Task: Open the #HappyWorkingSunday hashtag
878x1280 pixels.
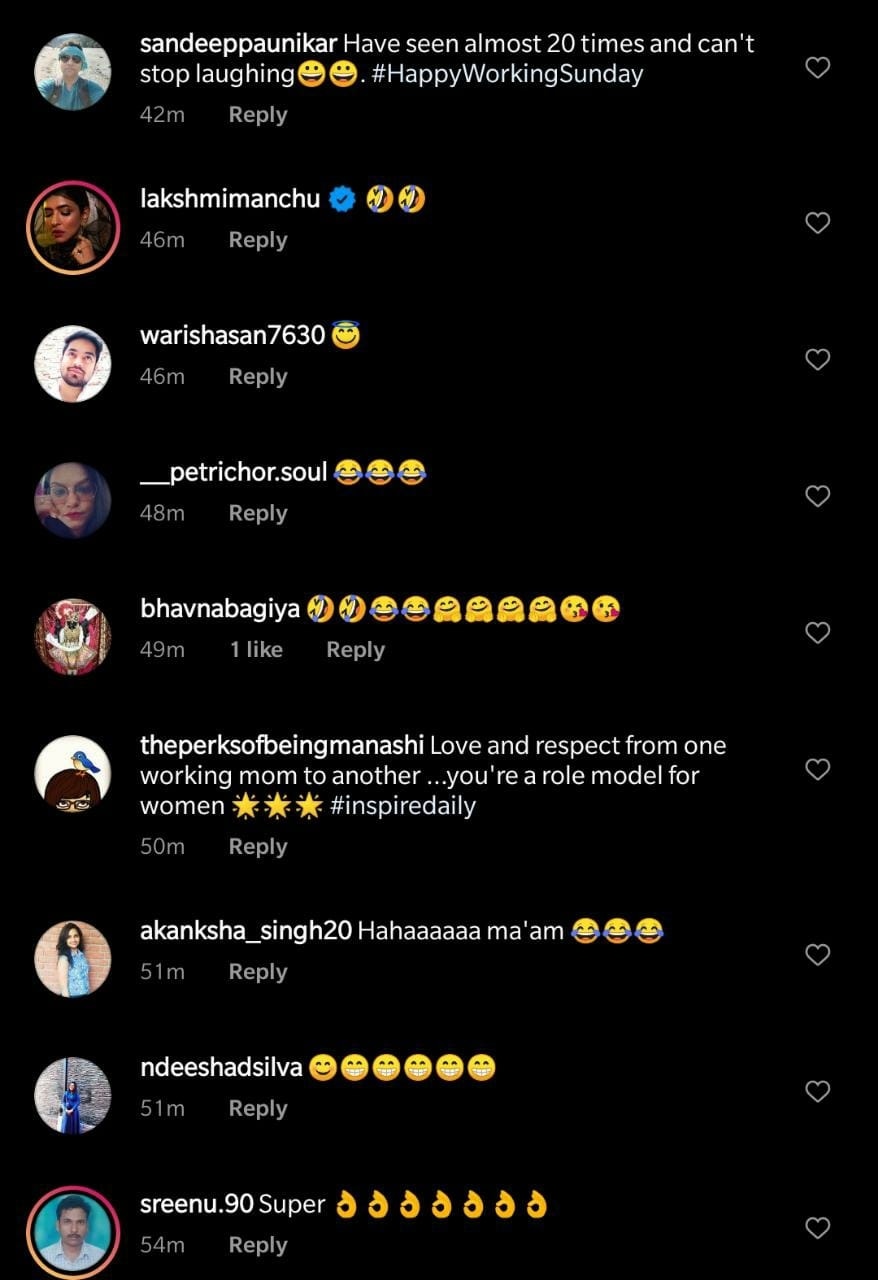Action: 507,74
